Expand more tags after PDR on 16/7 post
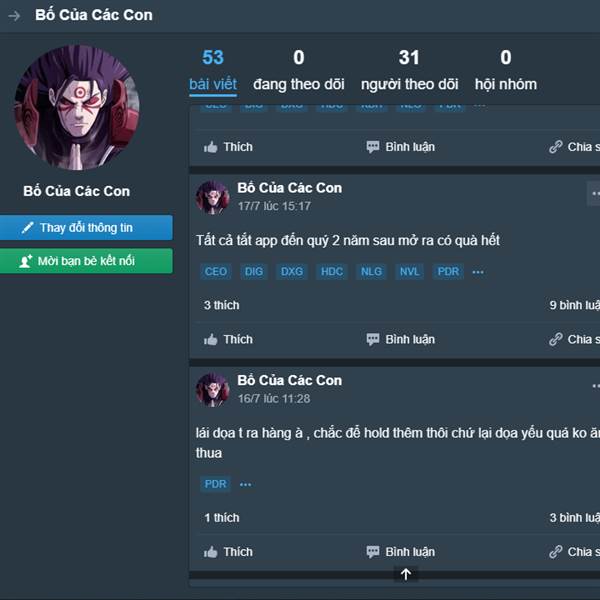This screenshot has height=600, width=600. point(245,484)
